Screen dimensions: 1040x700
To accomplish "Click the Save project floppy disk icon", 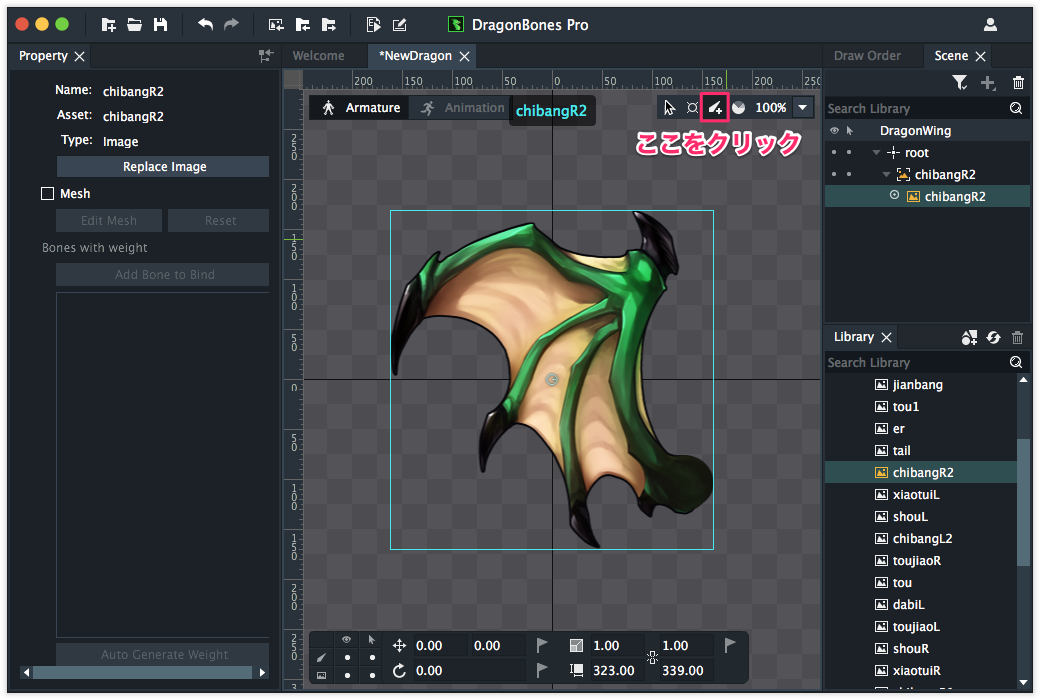I will click(160, 25).
